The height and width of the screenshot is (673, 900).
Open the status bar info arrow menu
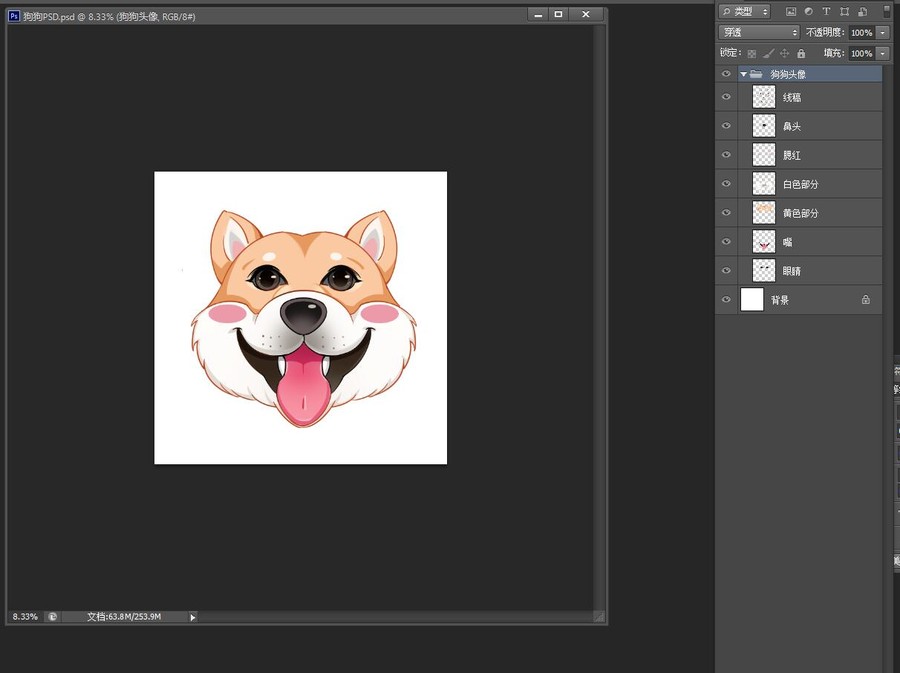click(x=193, y=617)
